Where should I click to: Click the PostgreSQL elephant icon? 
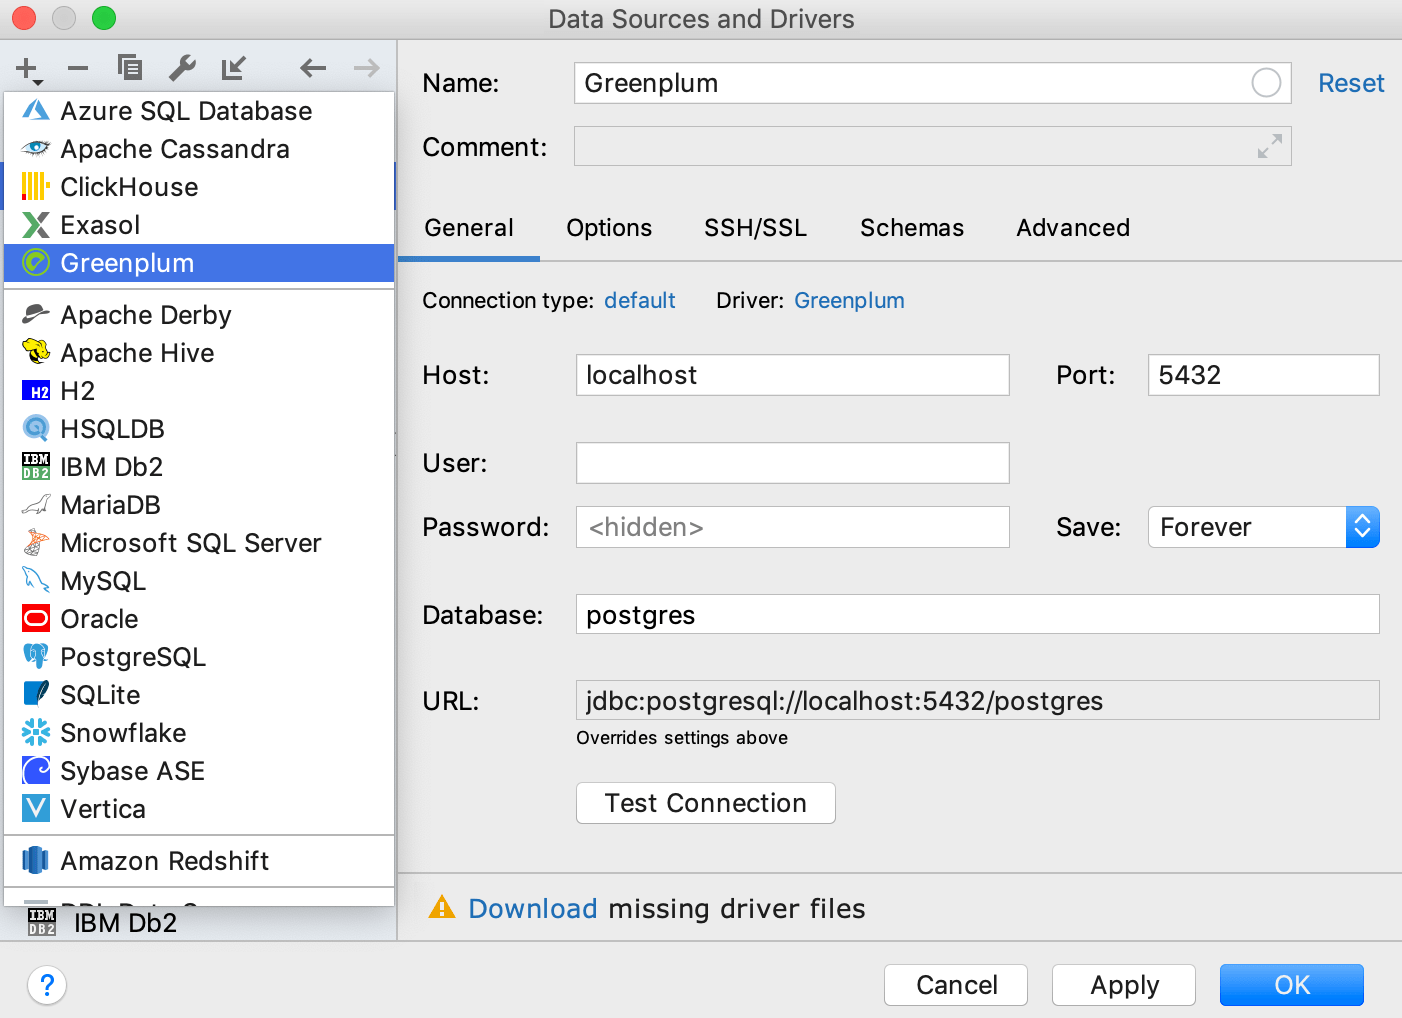[x=36, y=657]
